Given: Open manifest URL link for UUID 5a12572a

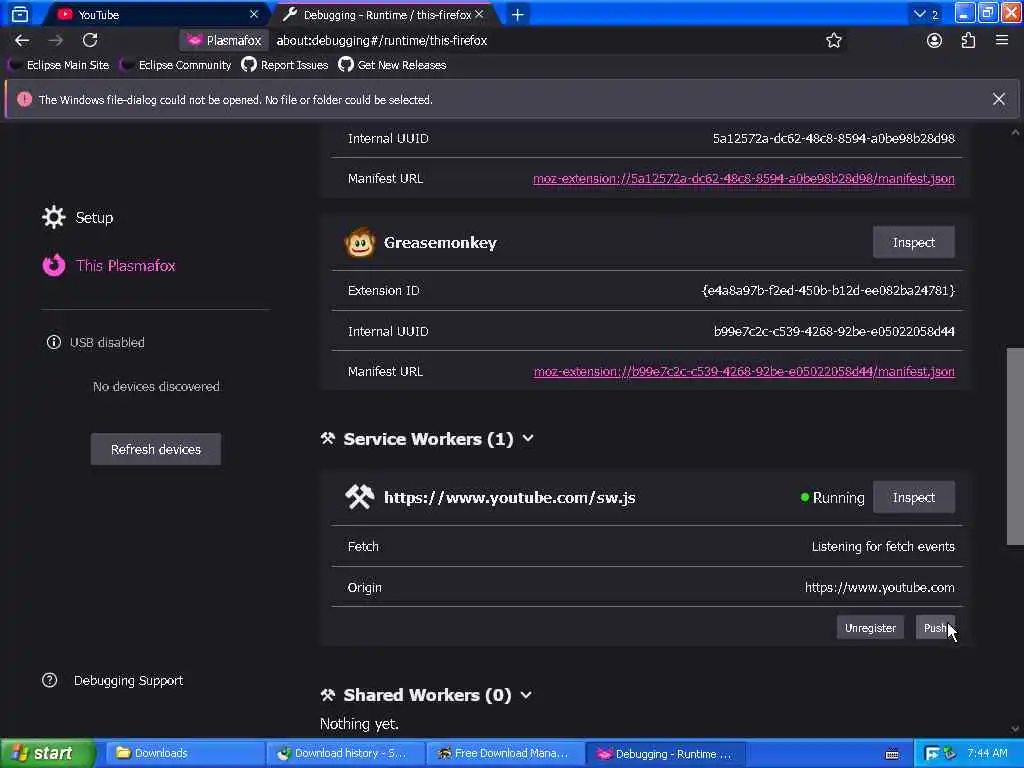Looking at the screenshot, I should point(744,178).
